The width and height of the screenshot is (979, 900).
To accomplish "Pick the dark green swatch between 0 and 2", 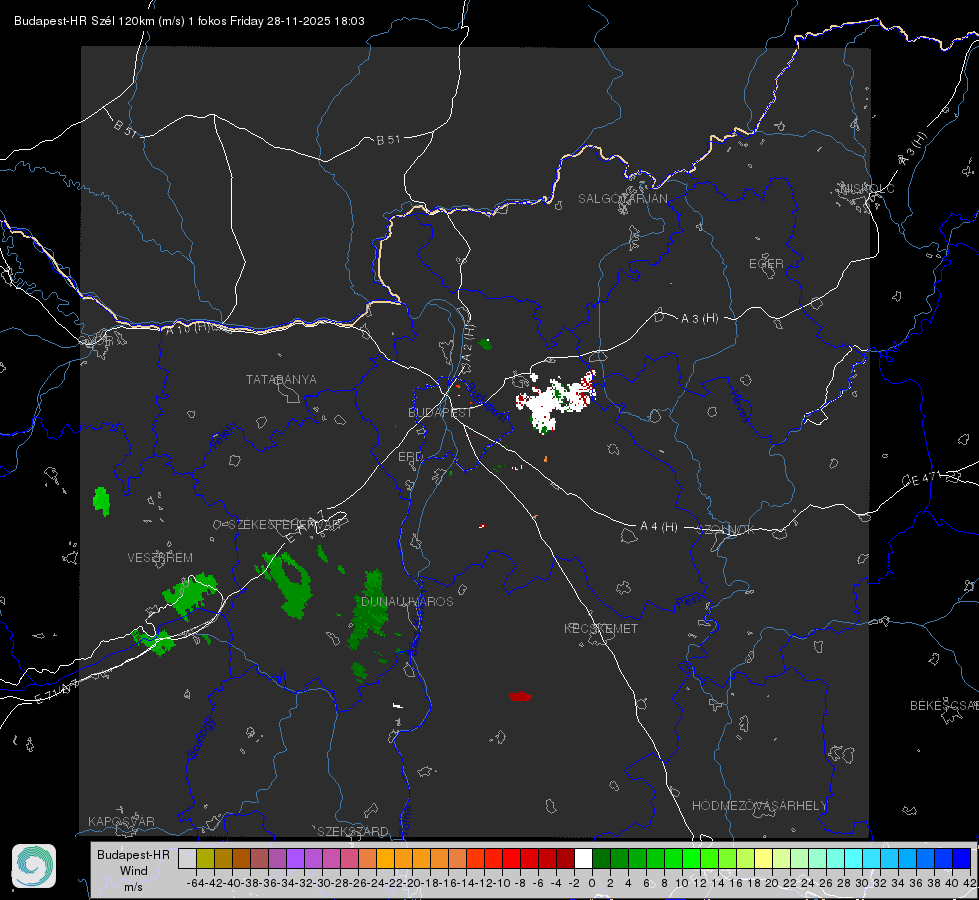I will [601, 858].
